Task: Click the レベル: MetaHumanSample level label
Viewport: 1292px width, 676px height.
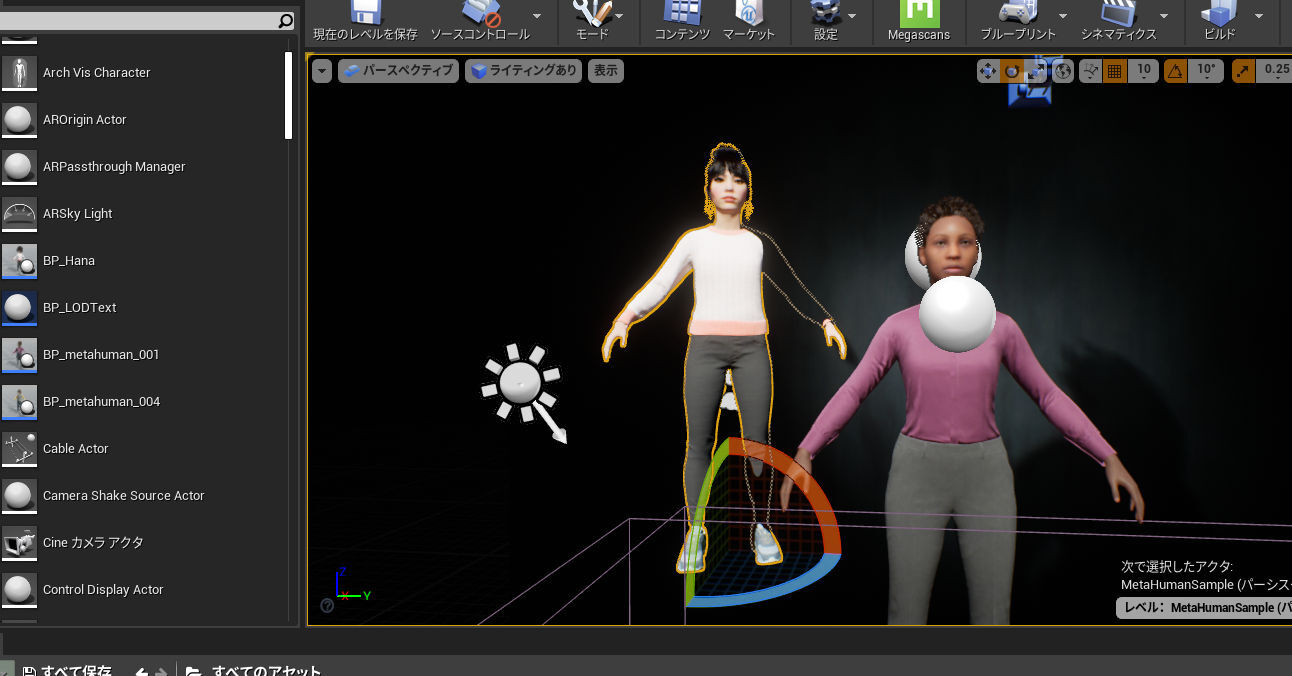Action: click(x=1204, y=608)
